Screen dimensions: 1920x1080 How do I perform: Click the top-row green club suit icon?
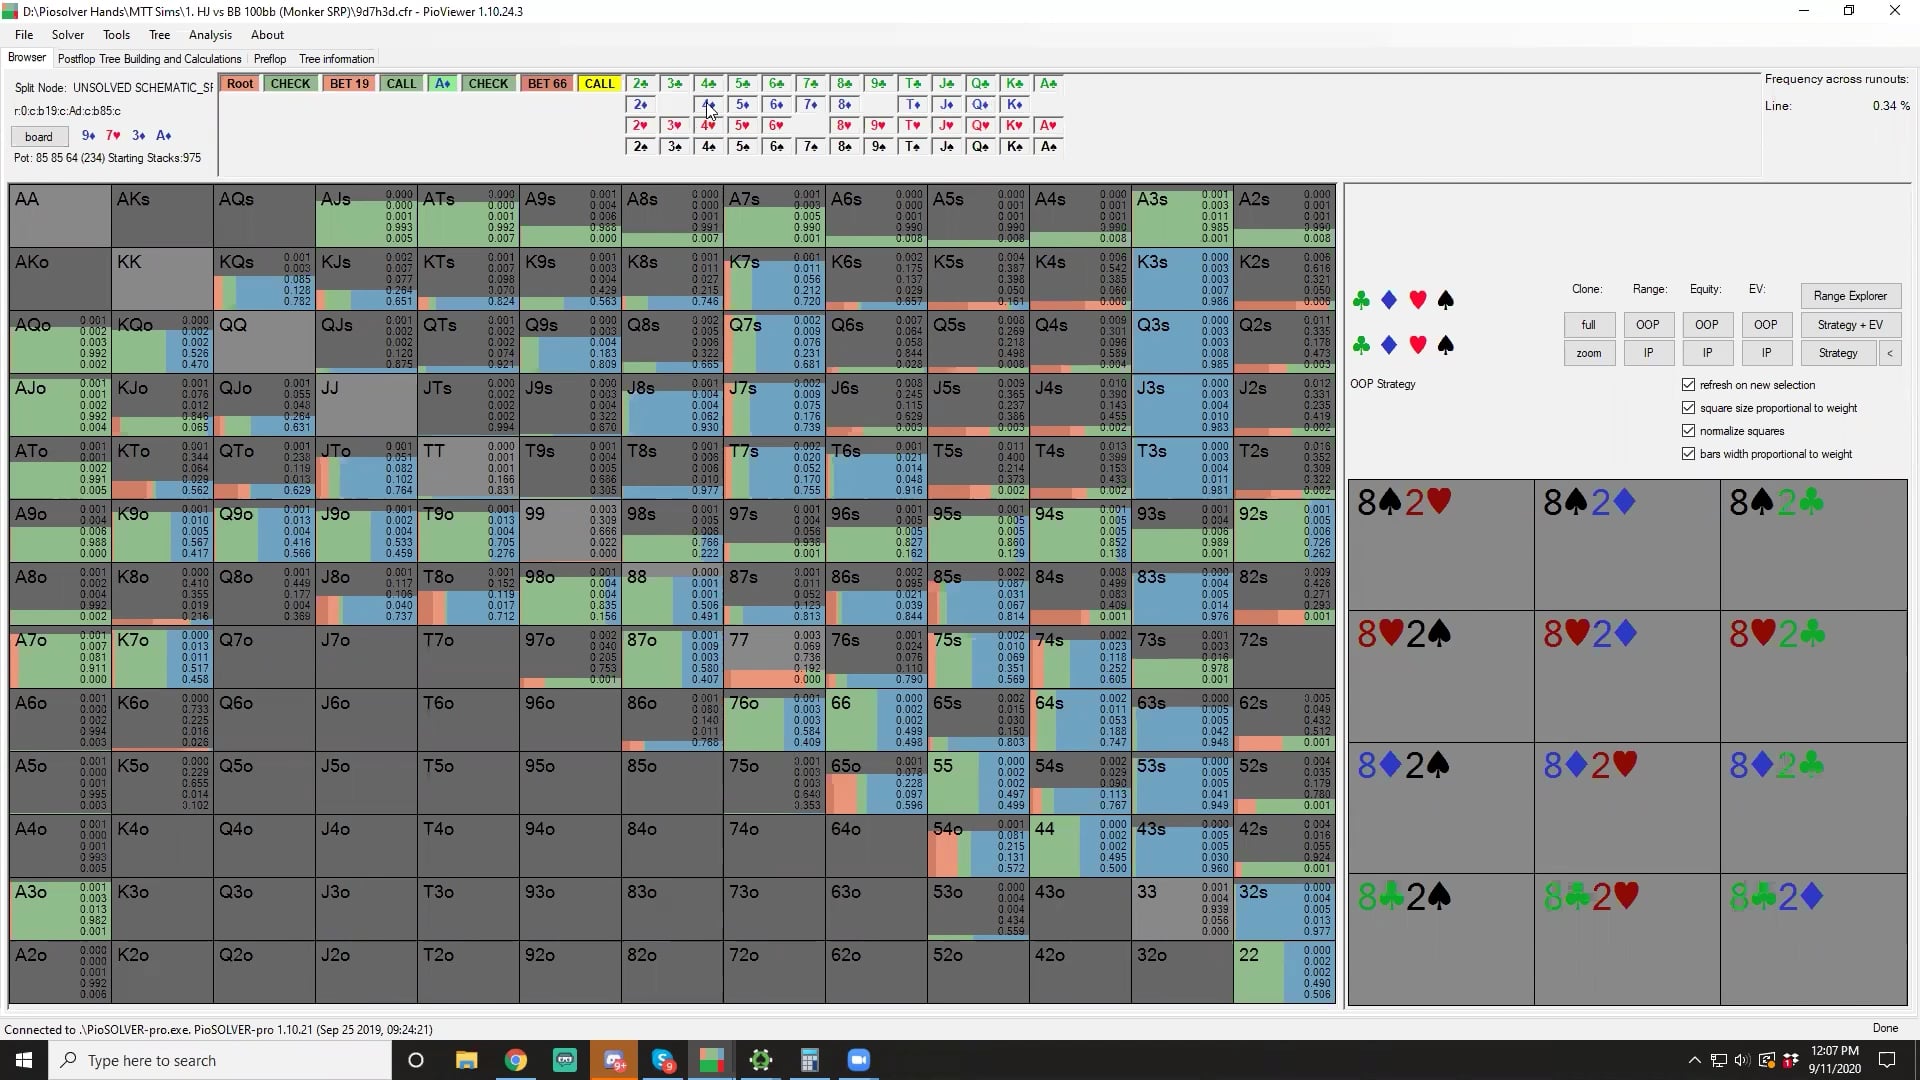tap(1361, 300)
